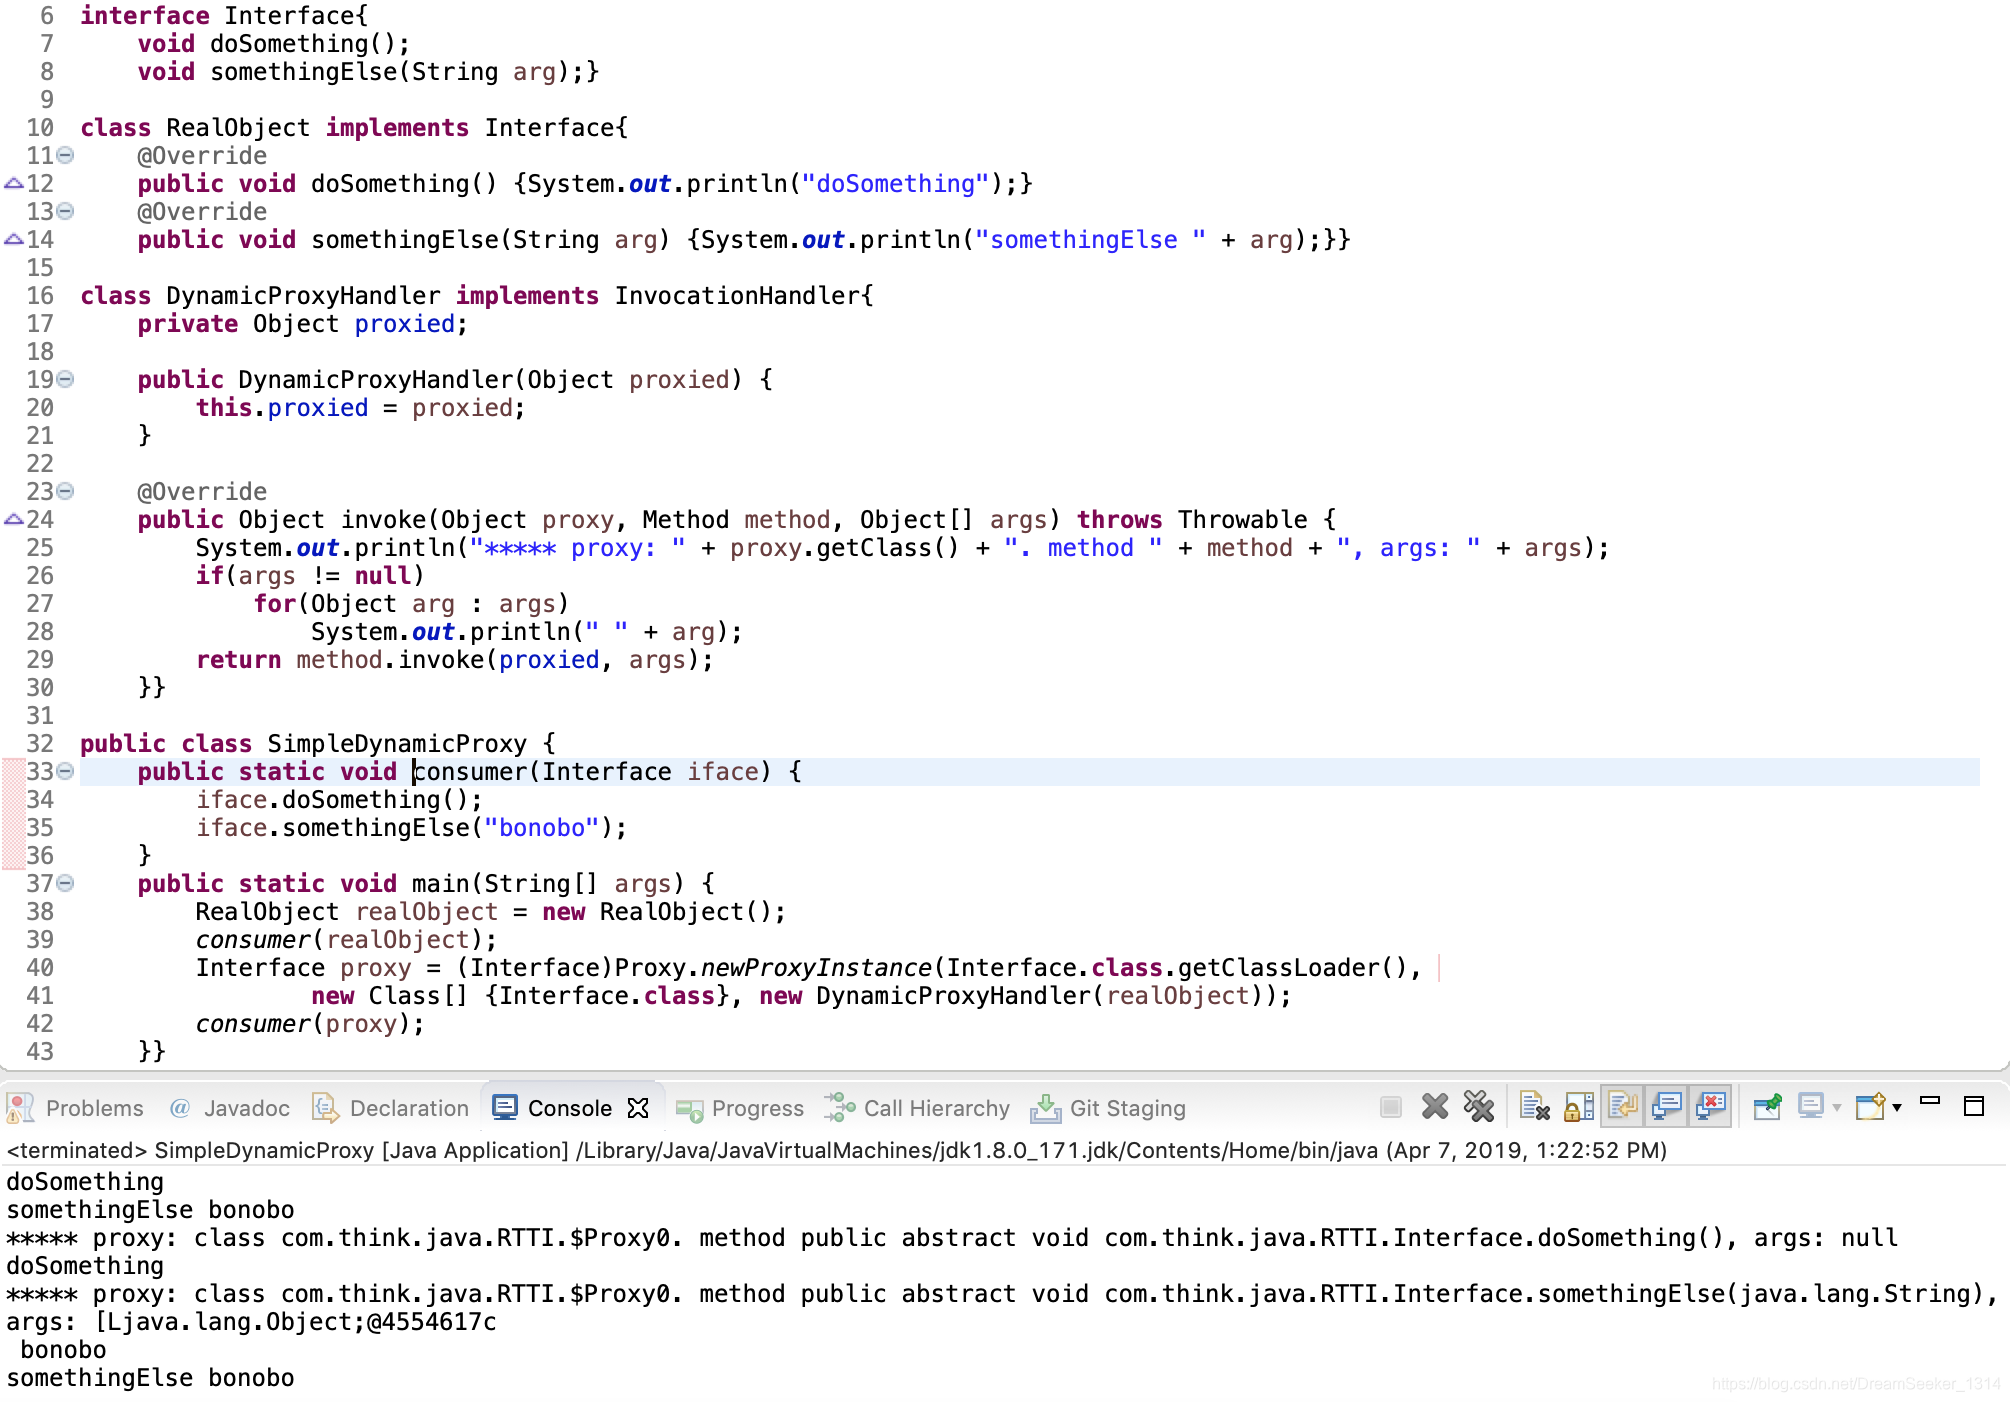Viewport: 2010px width, 1402px height.
Task: Toggle Scroll Lock in the console
Action: point(1579,1107)
